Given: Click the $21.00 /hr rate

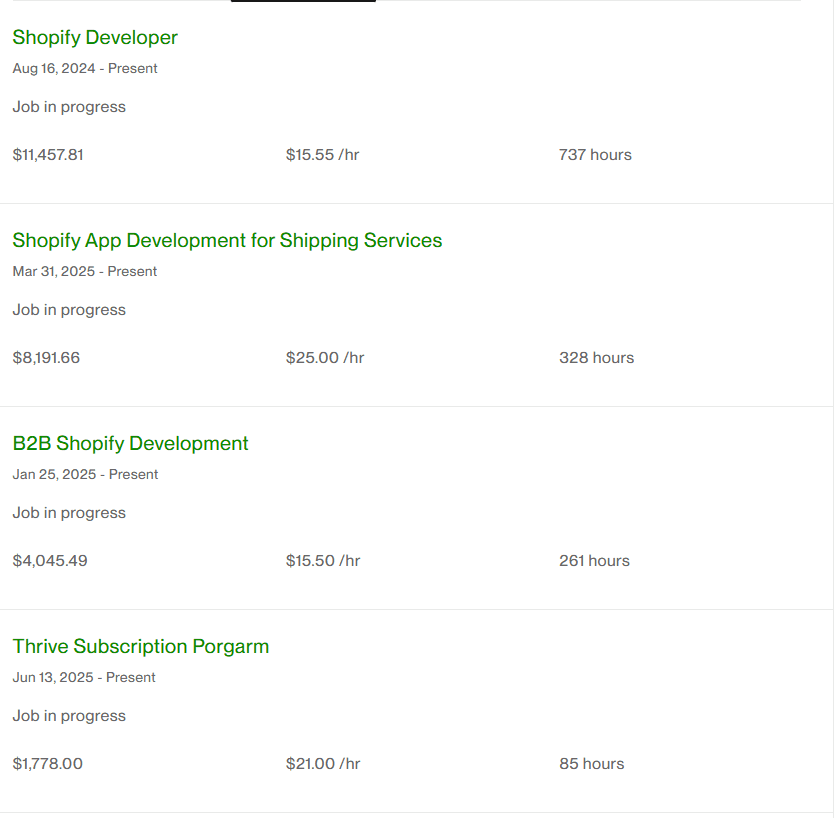Looking at the screenshot, I should [323, 764].
